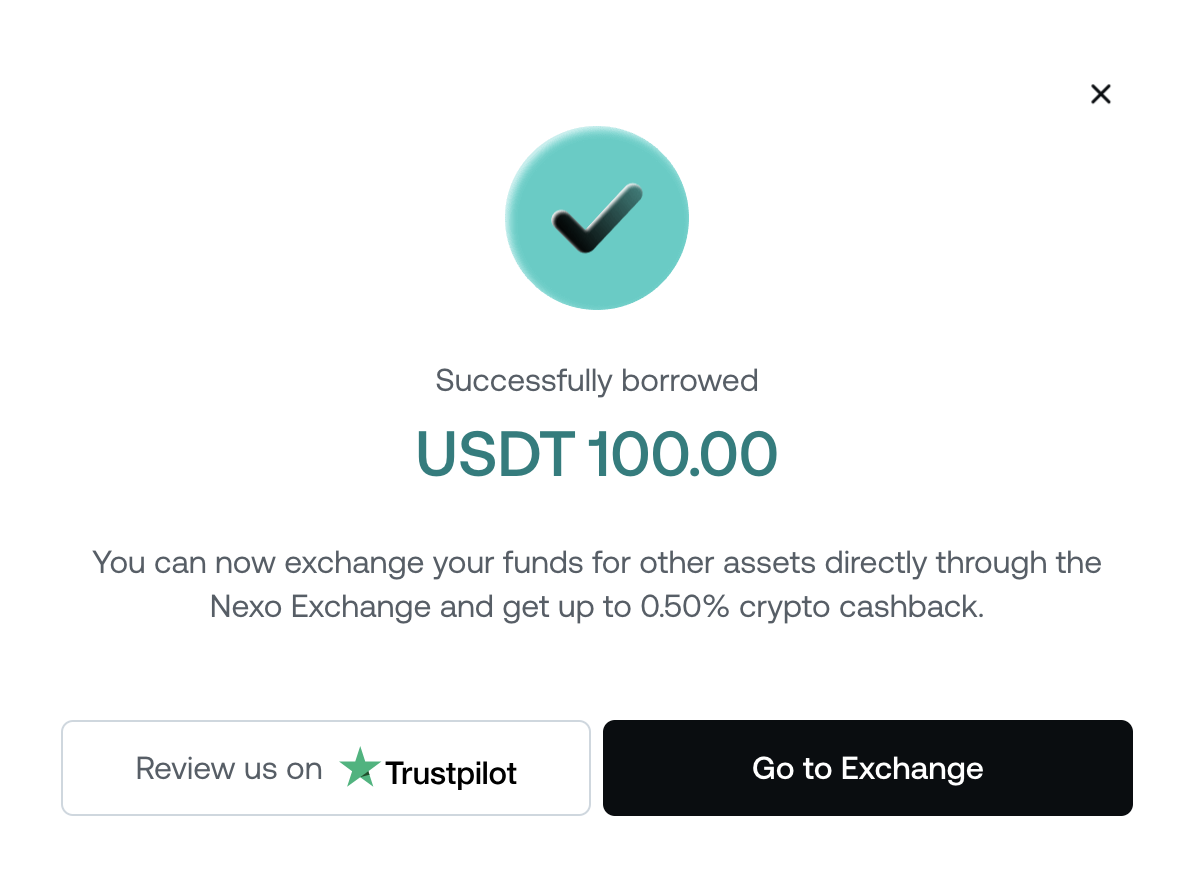1195x877 pixels.
Task: Click the dark checkmark inside the circle
Action: click(597, 217)
